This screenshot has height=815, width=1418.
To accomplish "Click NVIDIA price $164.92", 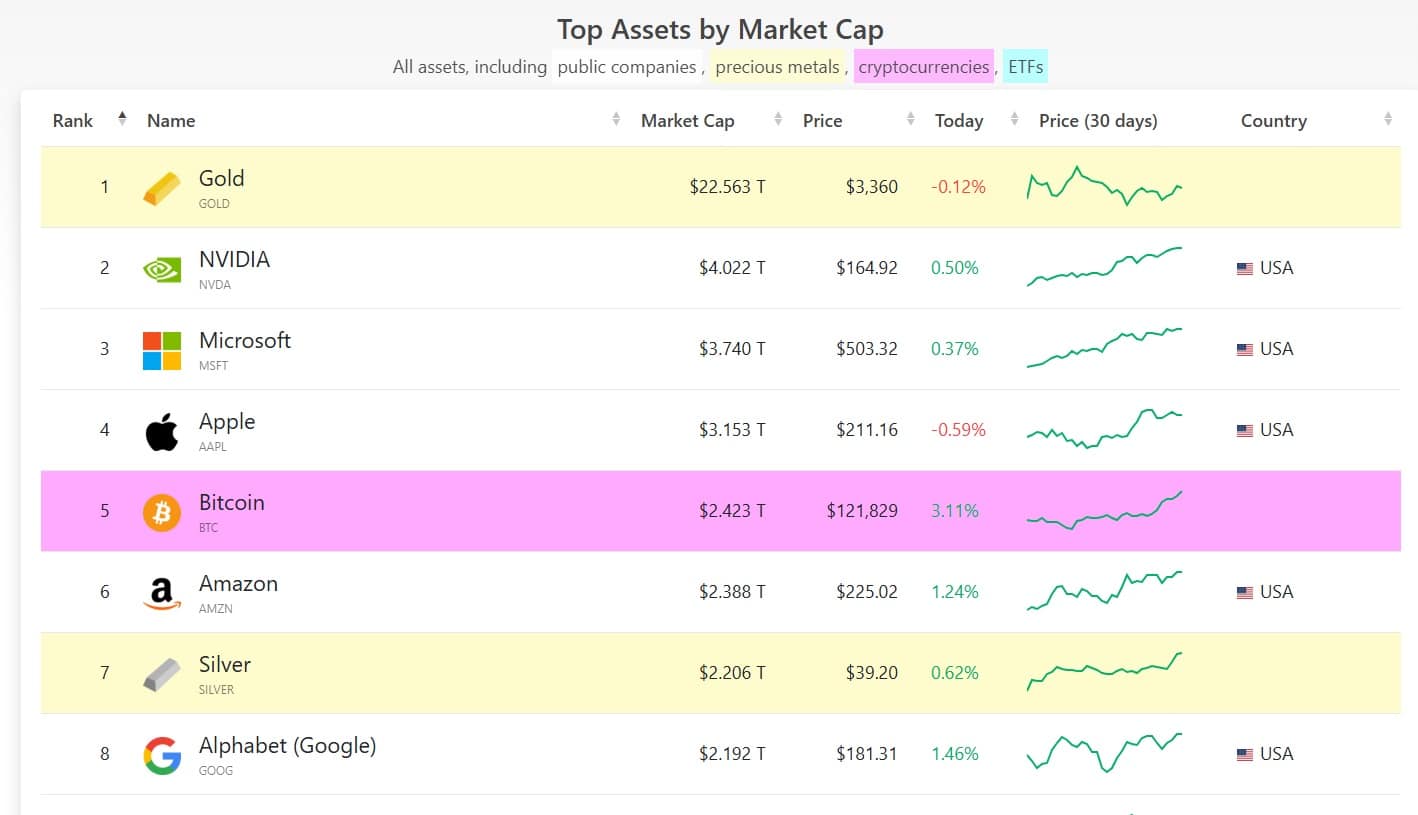I will 867,268.
